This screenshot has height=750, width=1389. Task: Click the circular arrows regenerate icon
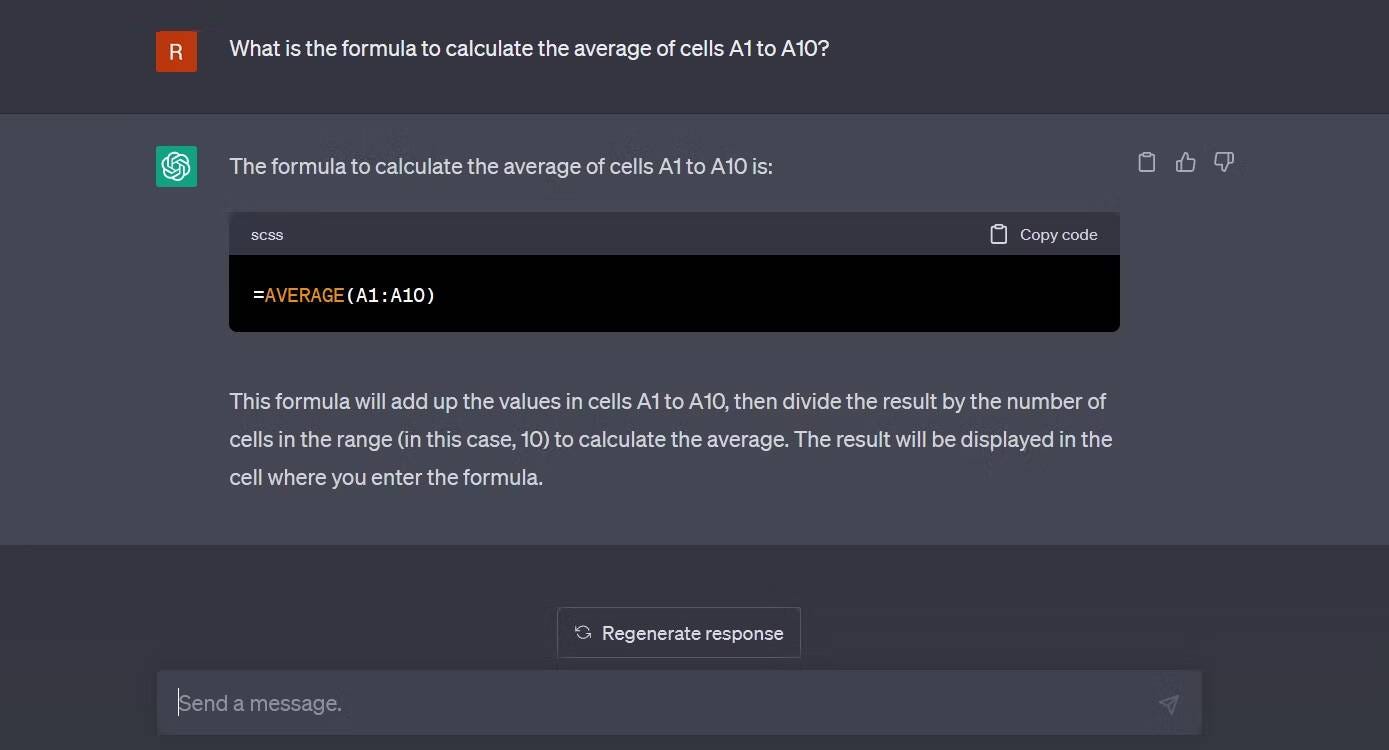(583, 633)
